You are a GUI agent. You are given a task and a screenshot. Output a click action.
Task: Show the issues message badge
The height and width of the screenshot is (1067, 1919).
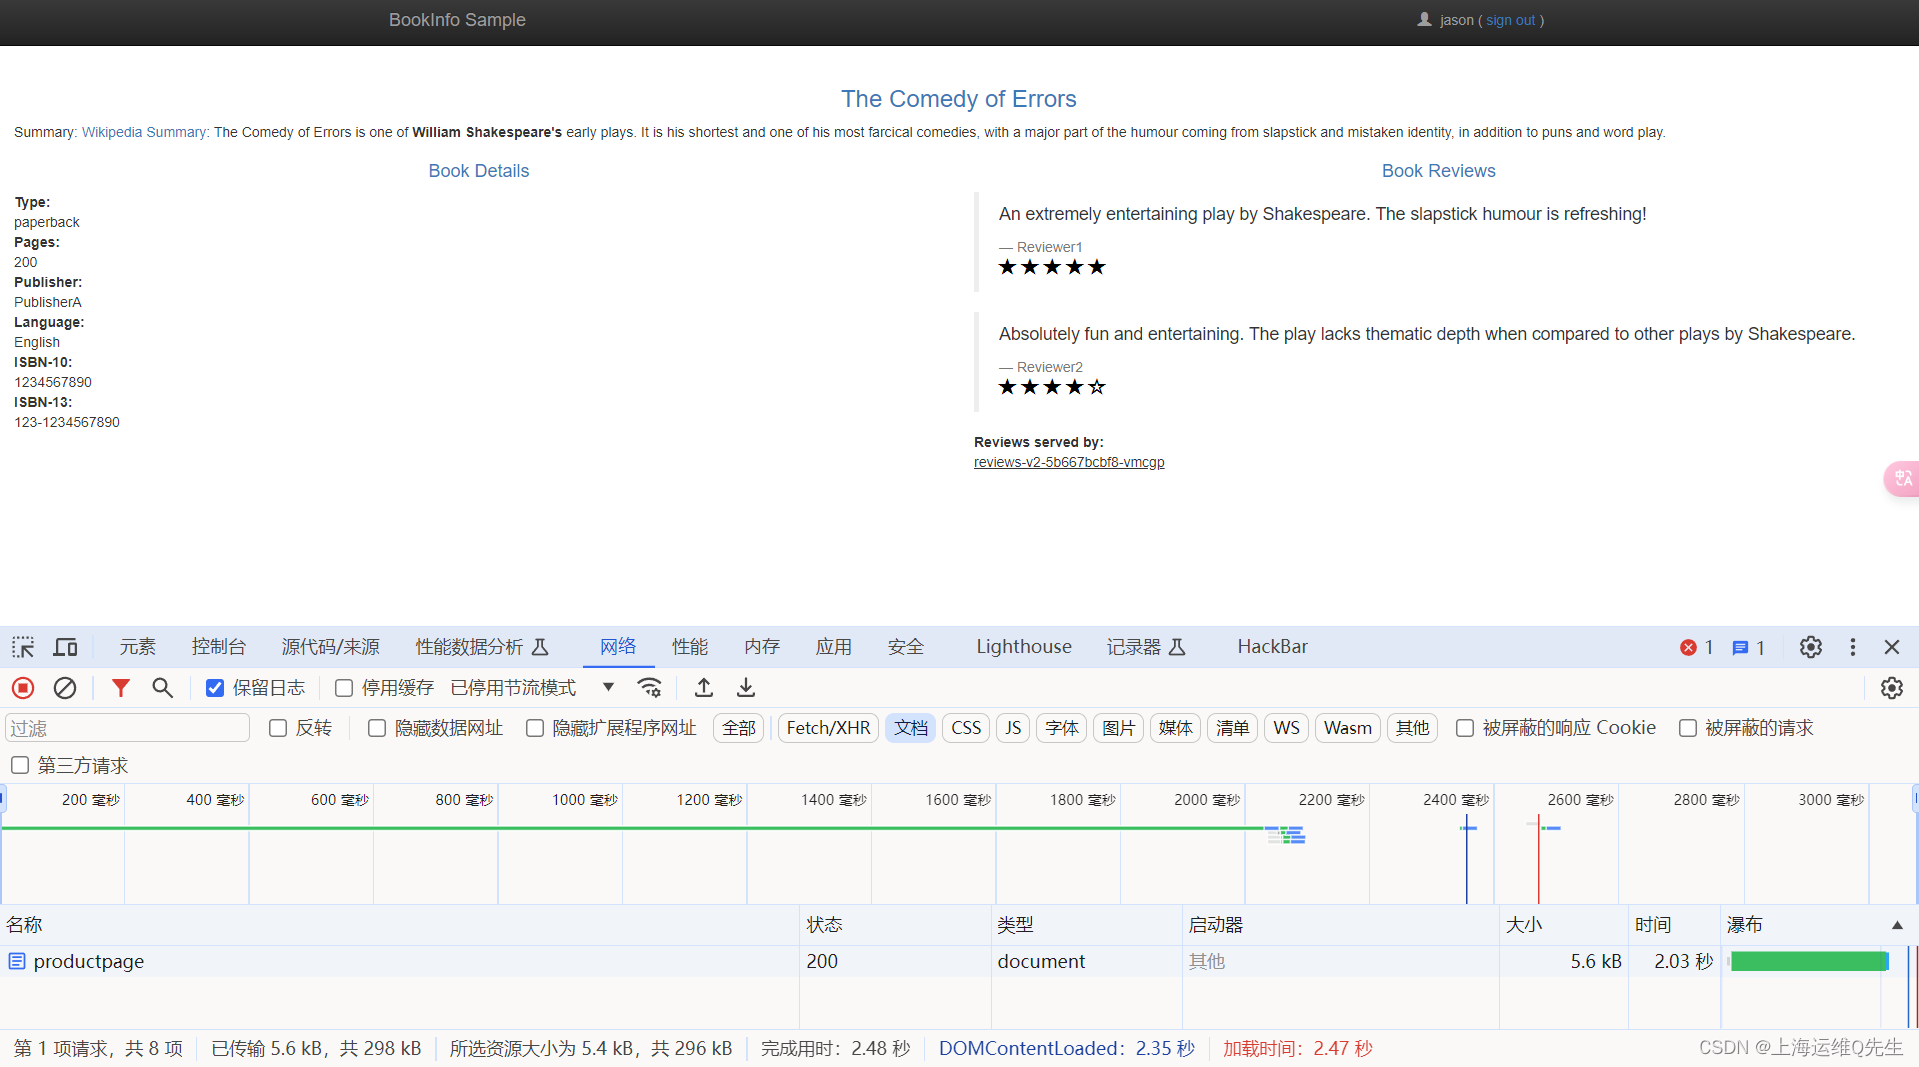(x=1749, y=647)
